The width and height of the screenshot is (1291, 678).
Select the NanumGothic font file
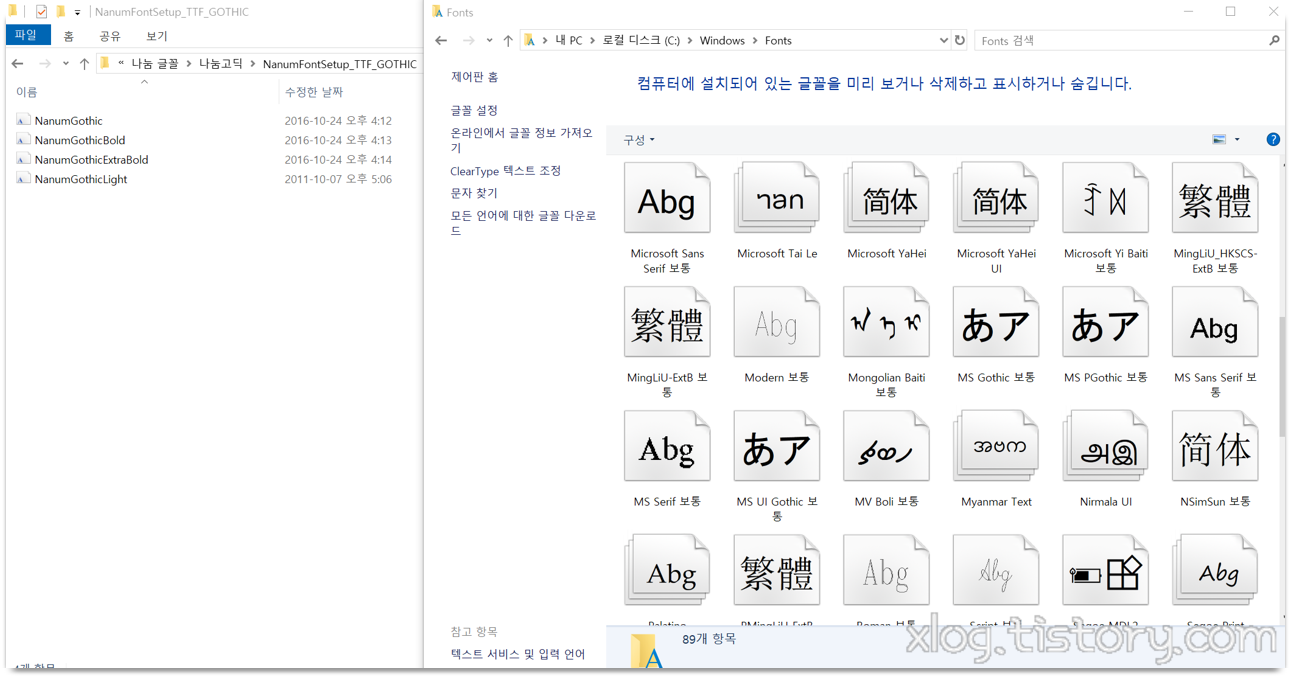(68, 121)
